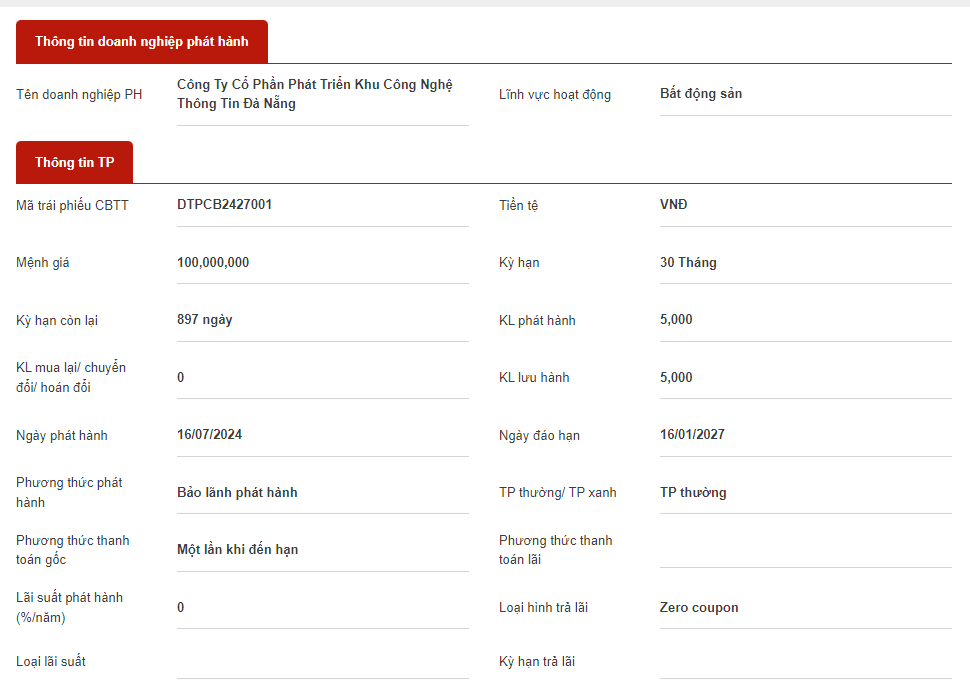Click the KL lưu hành value field
This screenshot has width=970, height=681.
676,378
